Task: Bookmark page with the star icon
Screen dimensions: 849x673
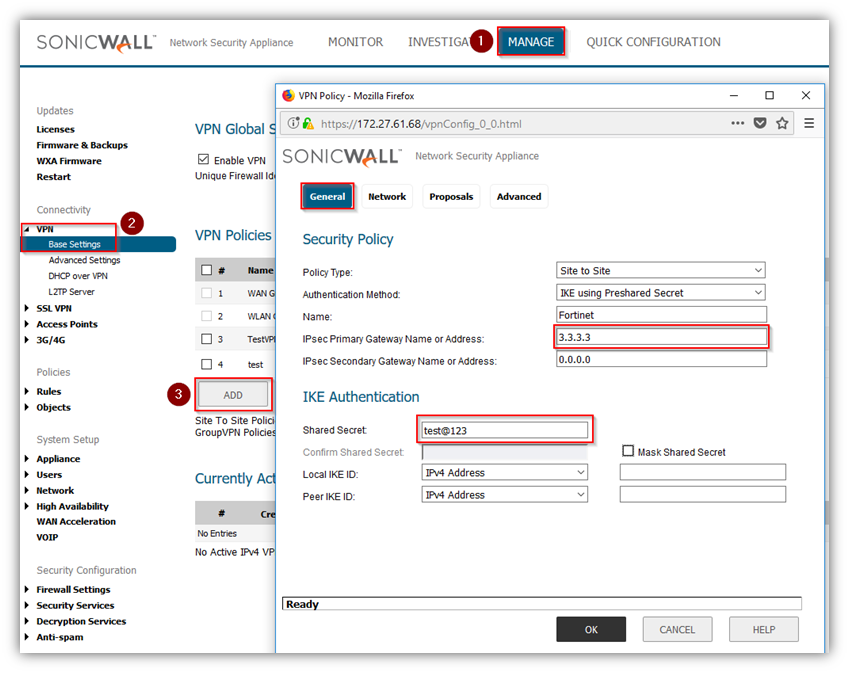Action: [782, 123]
